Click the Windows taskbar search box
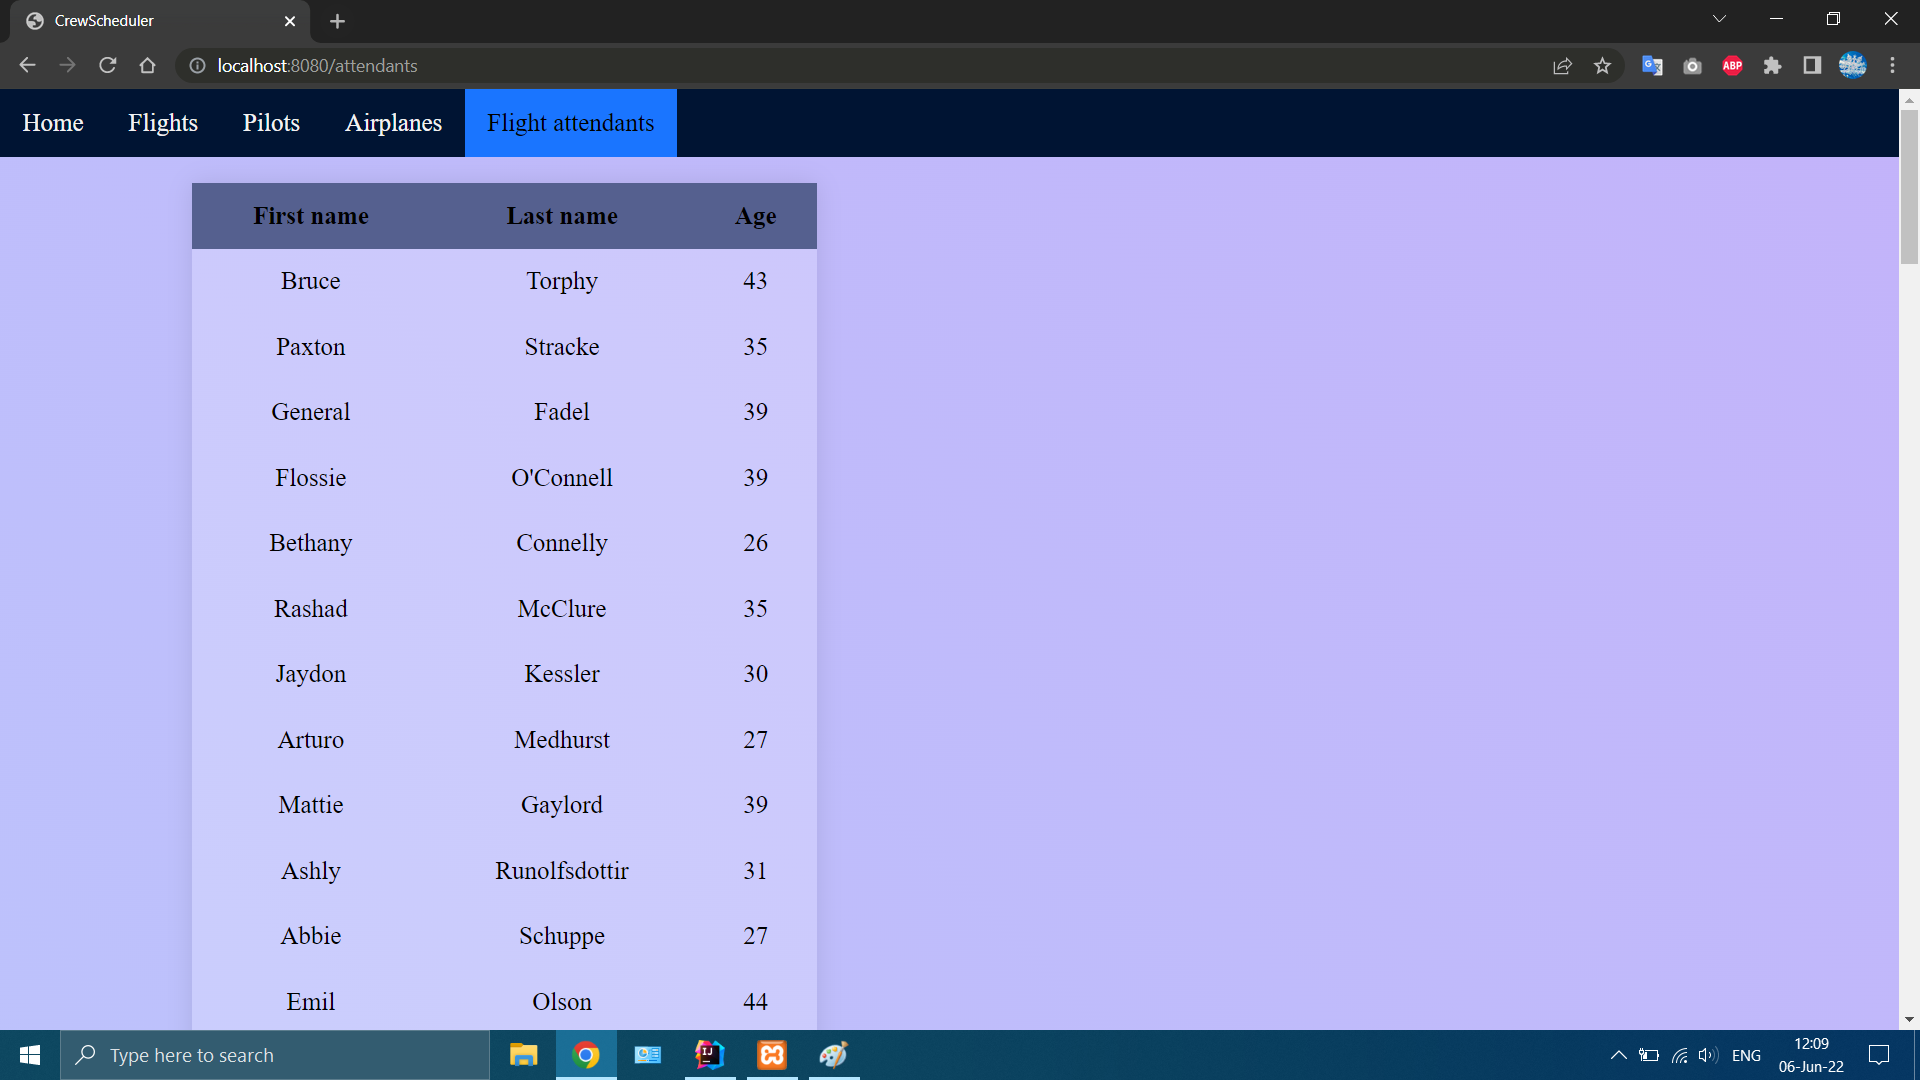This screenshot has height=1080, width=1920. pos(275,1055)
